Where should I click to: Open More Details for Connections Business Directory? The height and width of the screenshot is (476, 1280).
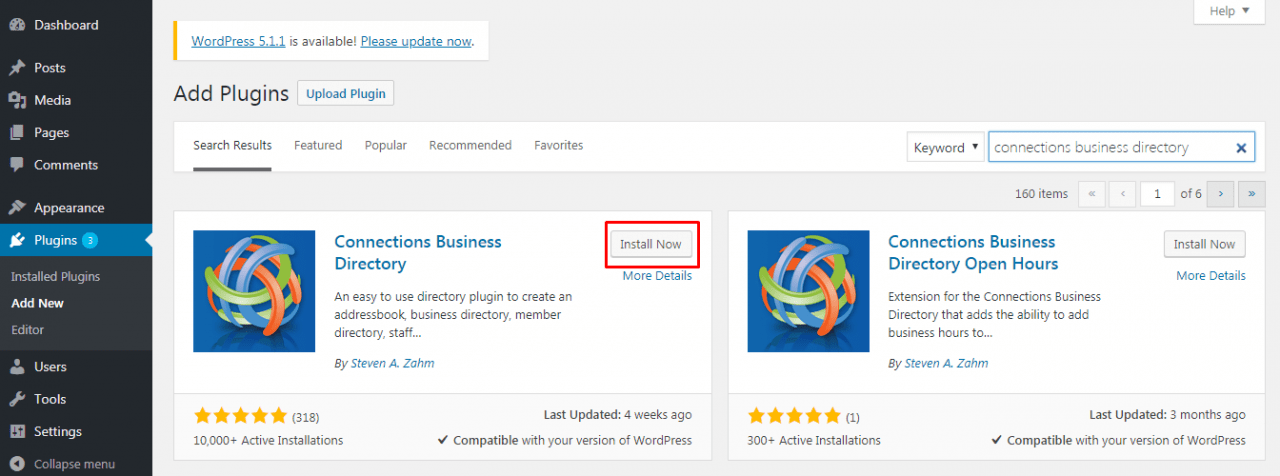point(657,276)
